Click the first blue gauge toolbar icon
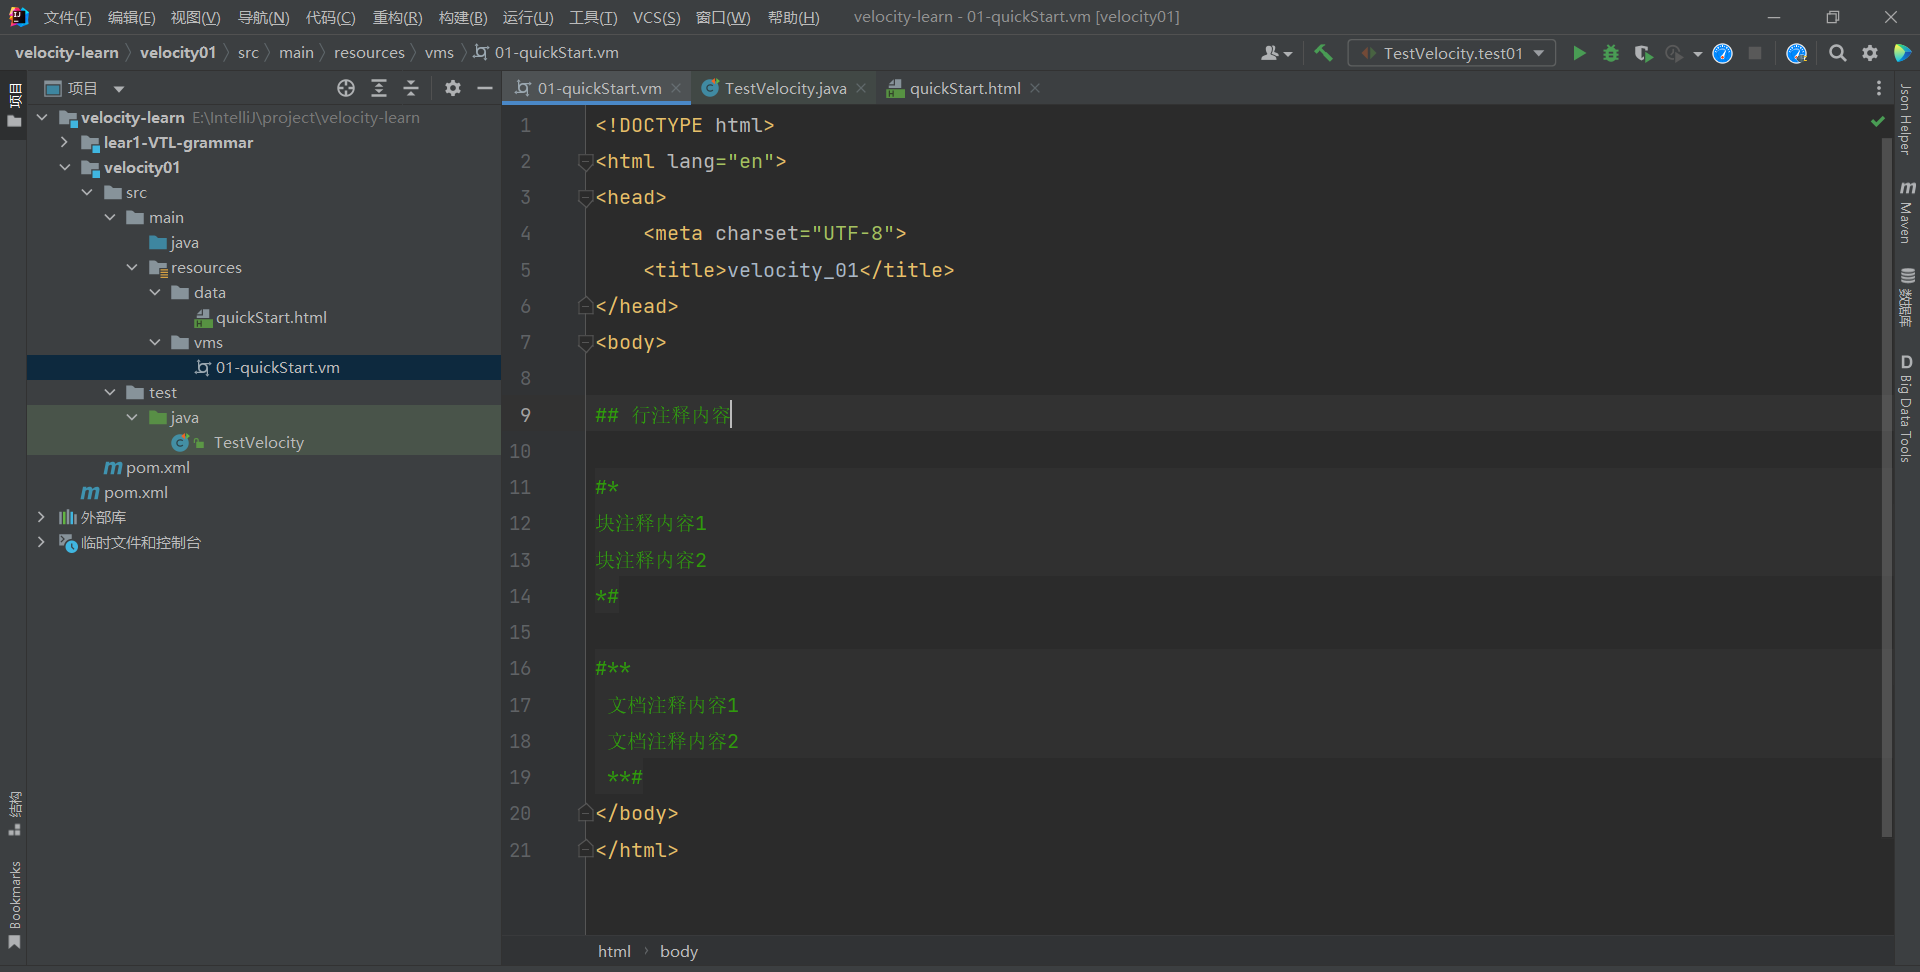Screen dimensions: 1920x972 tap(1722, 53)
